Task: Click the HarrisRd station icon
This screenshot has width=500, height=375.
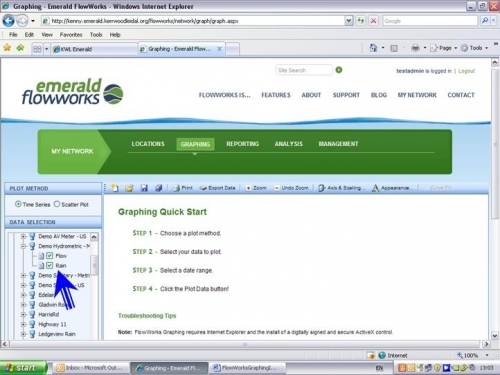Action: tap(32, 314)
